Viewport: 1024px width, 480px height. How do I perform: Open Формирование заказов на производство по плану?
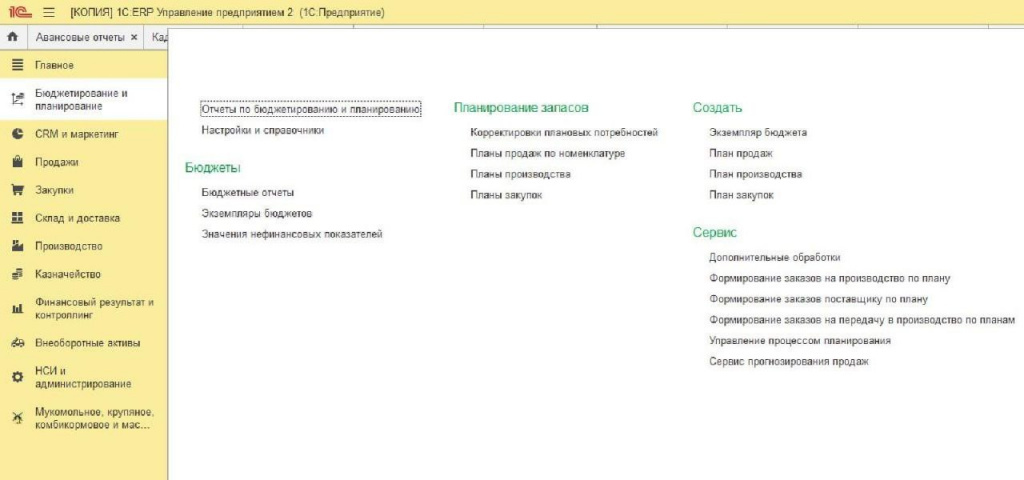(829, 279)
